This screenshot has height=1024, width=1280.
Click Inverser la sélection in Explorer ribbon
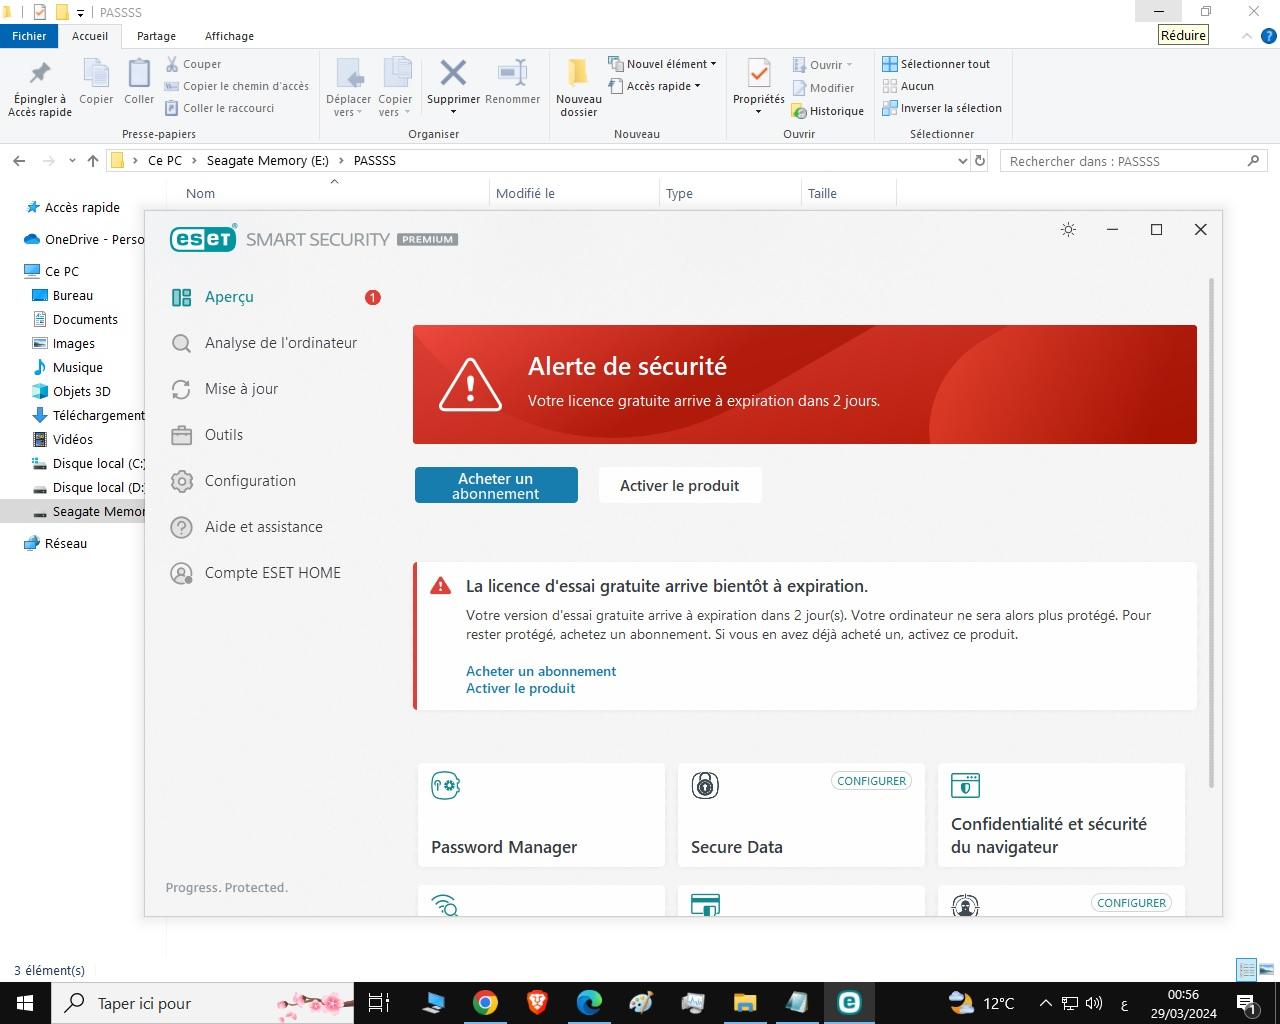click(x=942, y=108)
